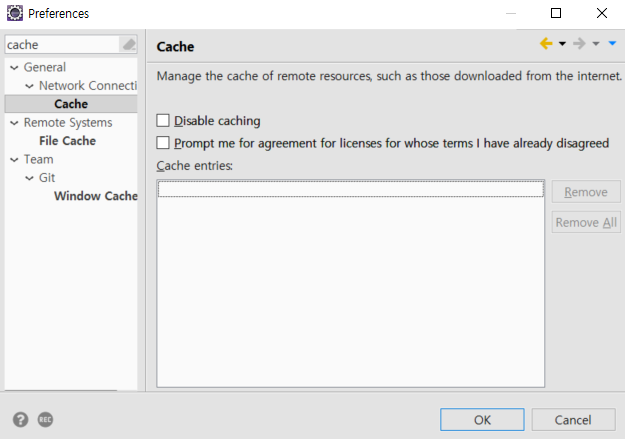This screenshot has height=439, width=625.
Task: Select the Remote Systems tree item
Action: [68, 122]
